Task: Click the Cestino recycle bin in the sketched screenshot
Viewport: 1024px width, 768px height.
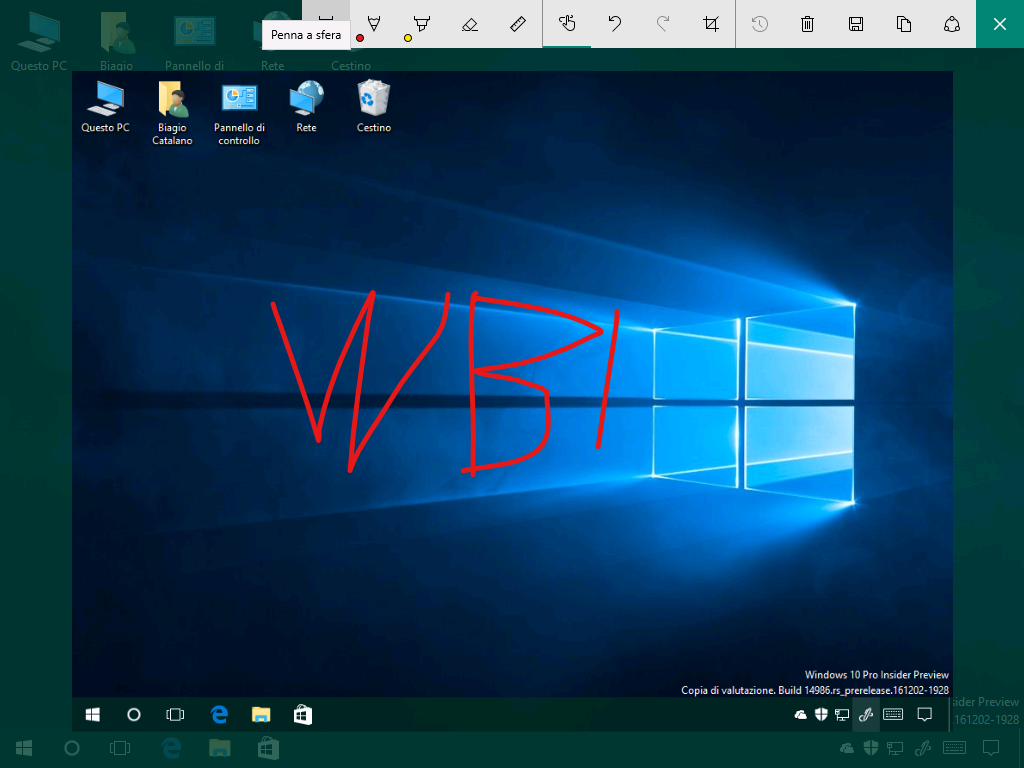Action: click(374, 106)
